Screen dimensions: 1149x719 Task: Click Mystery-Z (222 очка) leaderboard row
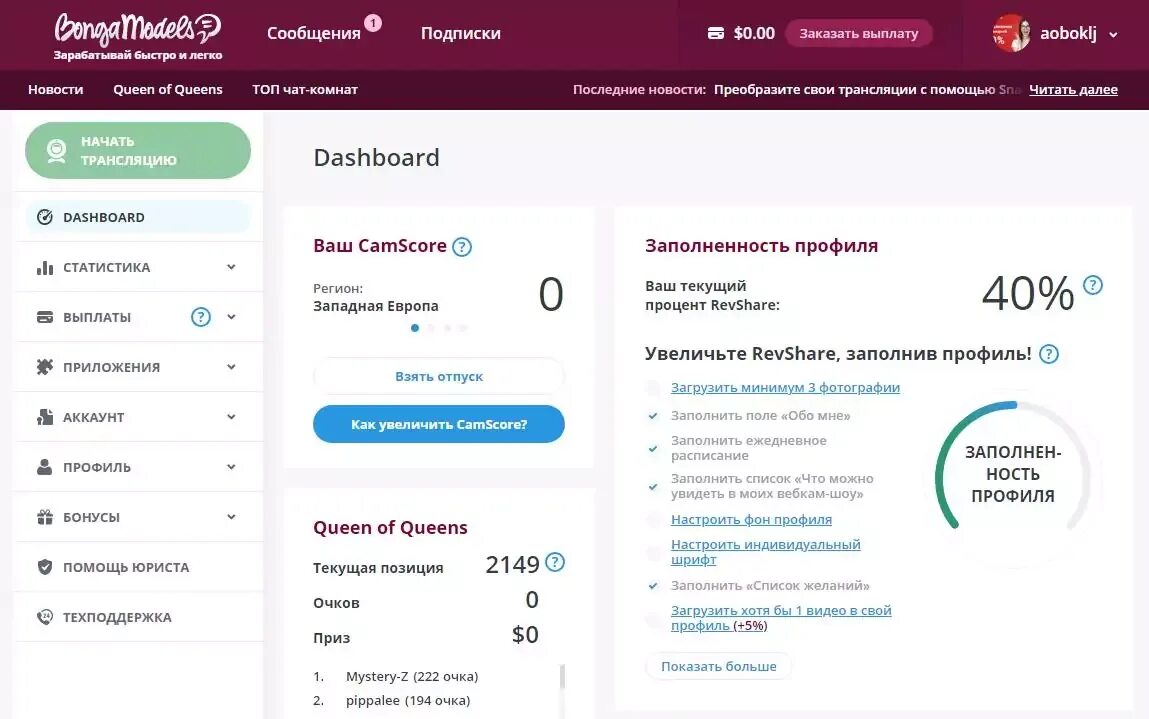[x=411, y=676]
